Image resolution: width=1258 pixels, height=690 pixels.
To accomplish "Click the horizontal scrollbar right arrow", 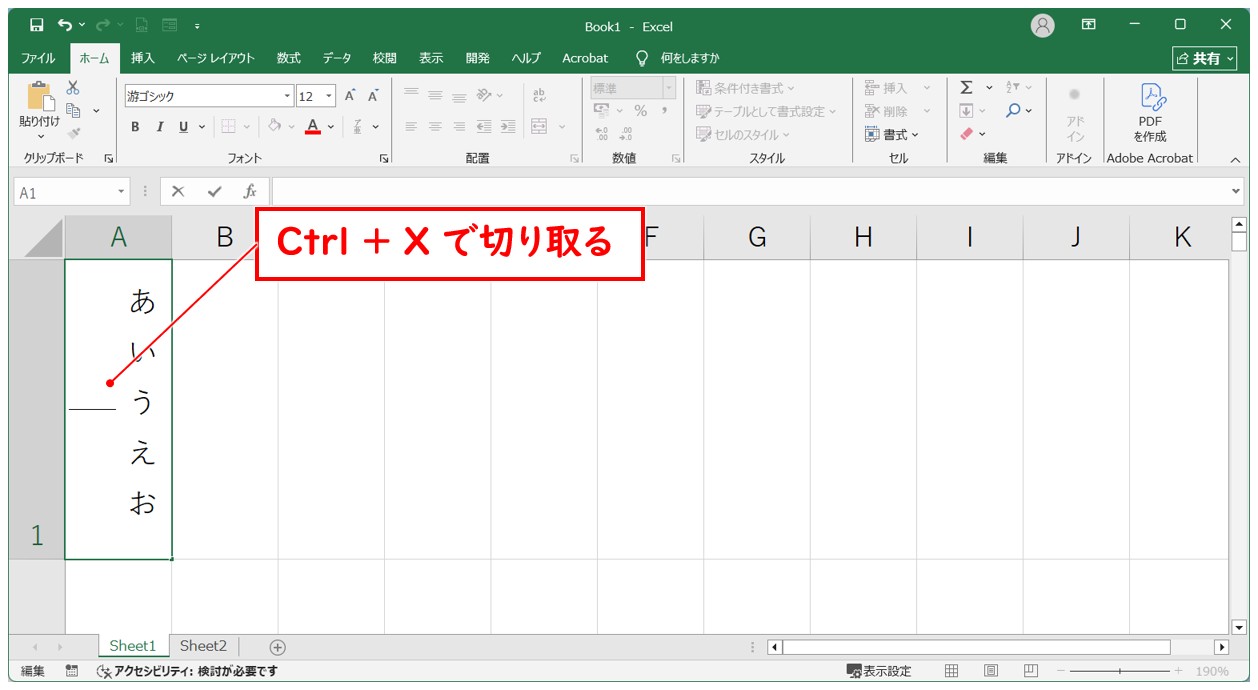I will 1221,647.
